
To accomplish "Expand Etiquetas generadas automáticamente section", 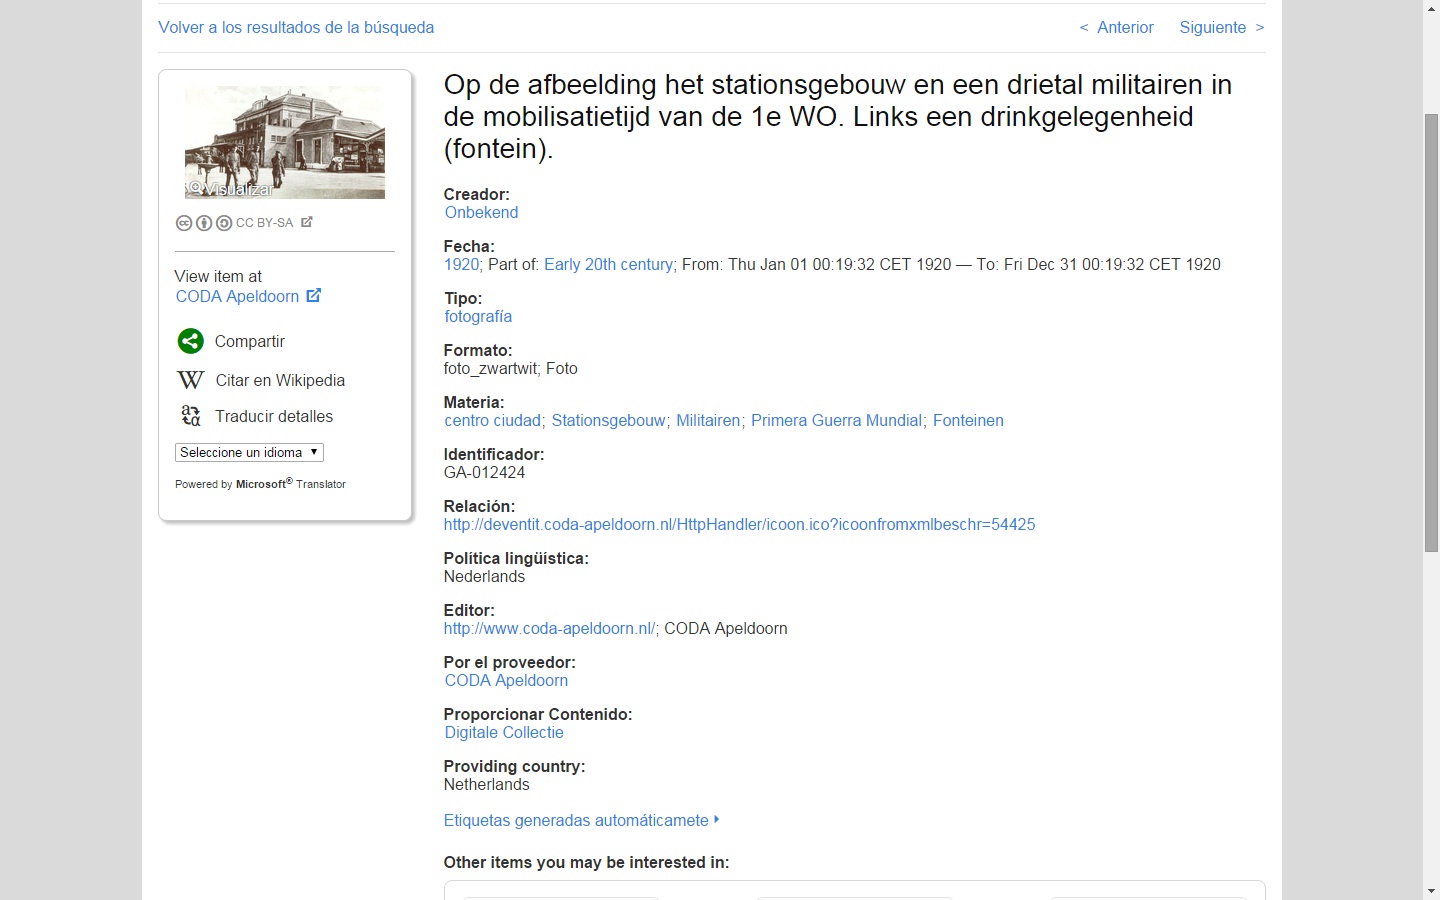I will click(581, 820).
